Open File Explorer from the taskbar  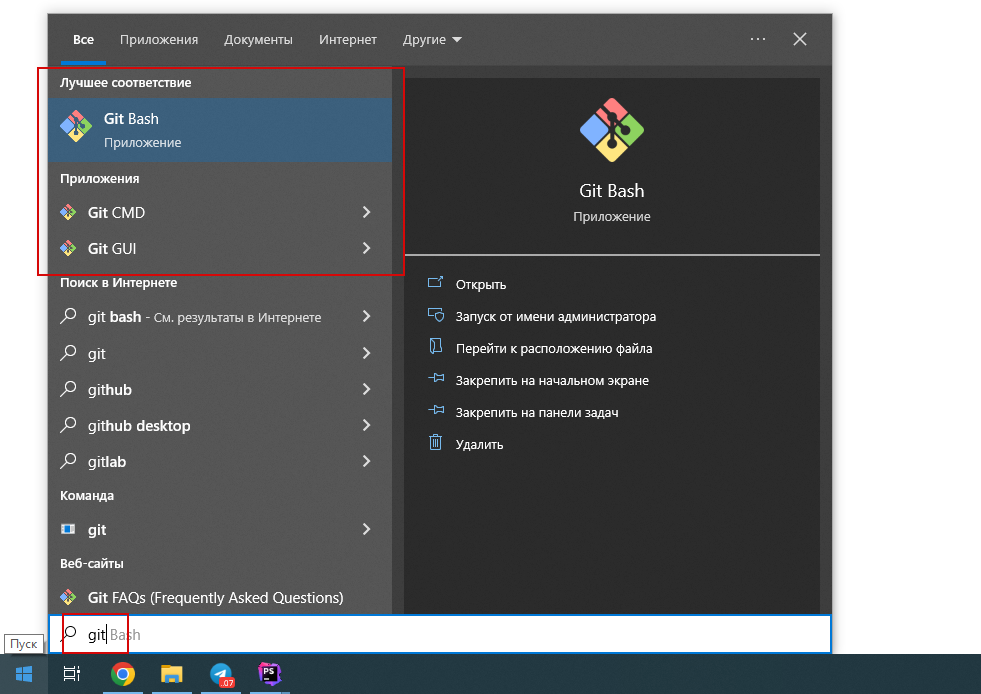[171, 674]
